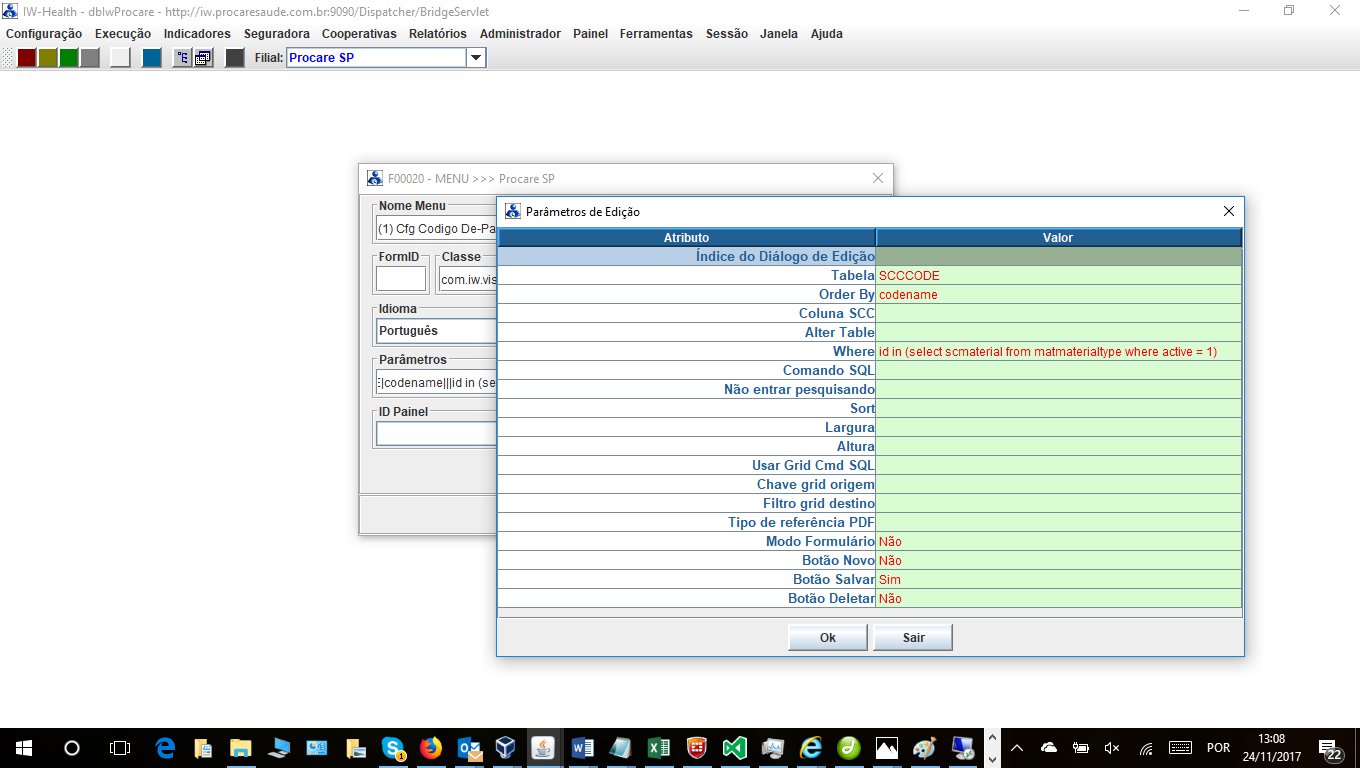Viewport: 1360px width, 768px height.
Task: Open the Ferramentas menu
Action: [x=656, y=33]
